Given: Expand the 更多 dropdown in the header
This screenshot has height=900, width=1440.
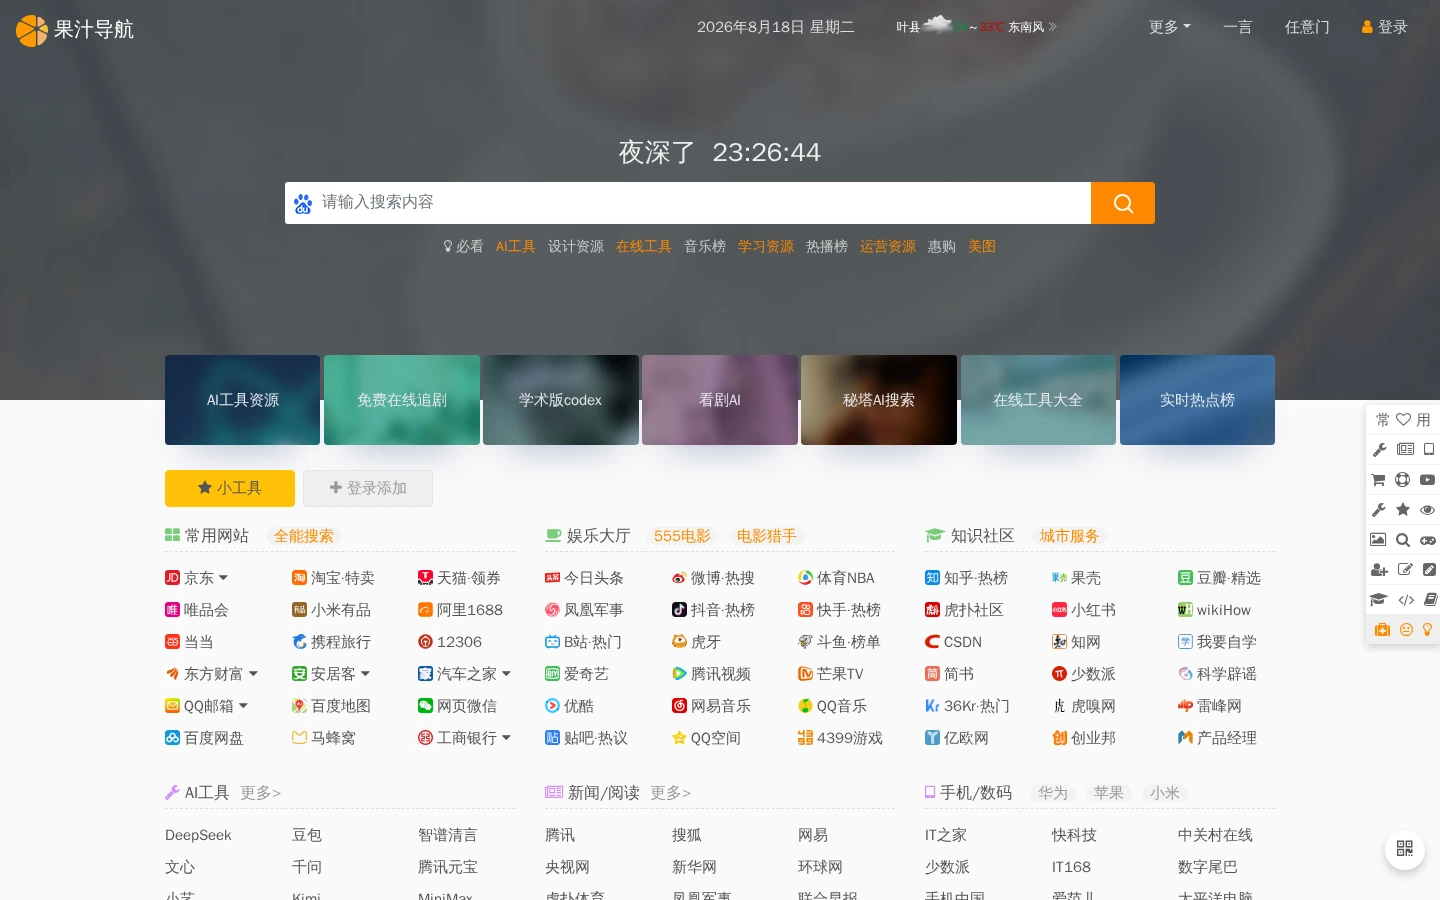Looking at the screenshot, I should [x=1170, y=27].
